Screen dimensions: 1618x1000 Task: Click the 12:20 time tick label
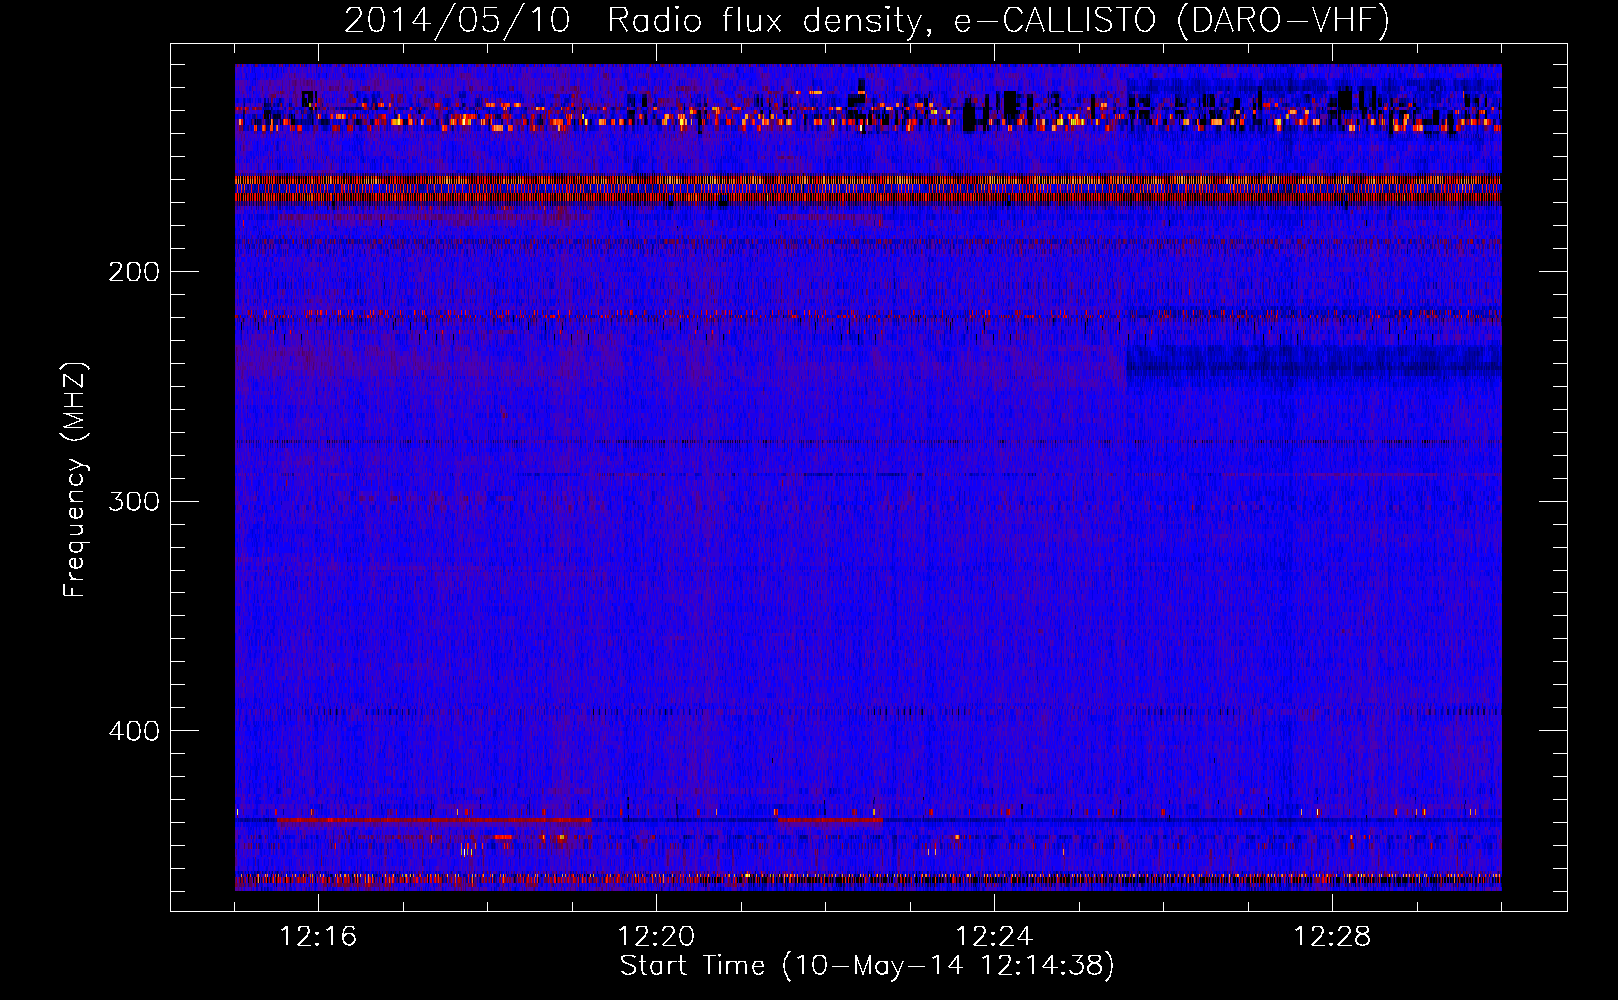coord(656,937)
